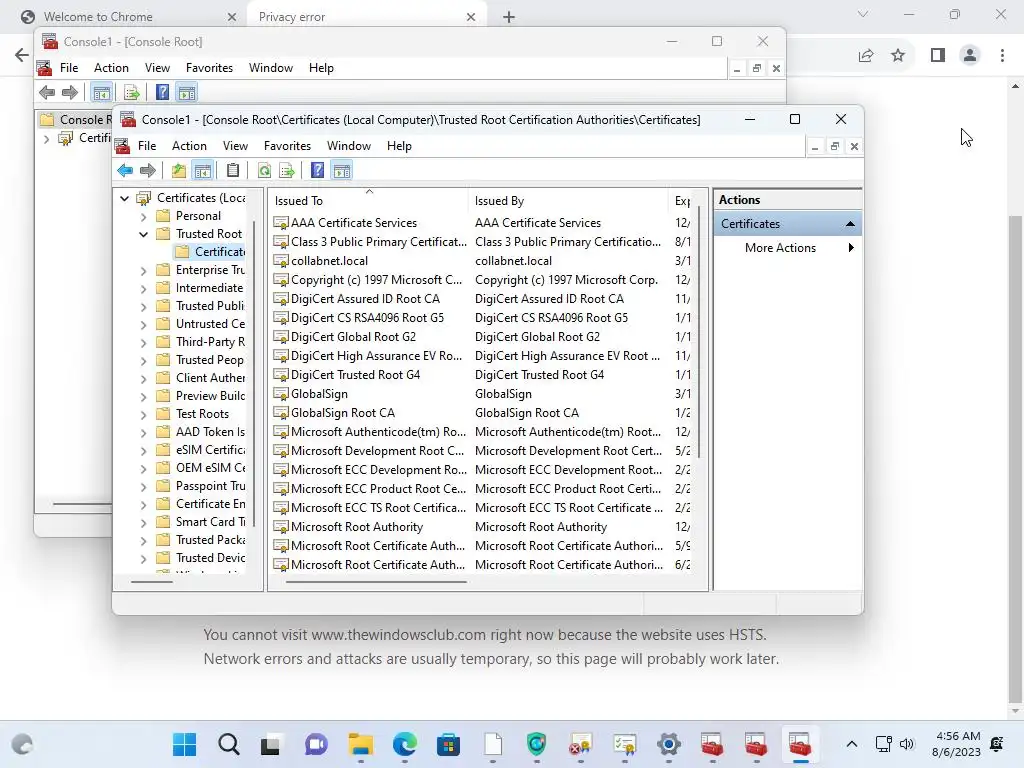1024x768 pixels.
Task: Click the bookmark star icon in Chrome
Action: tap(898, 56)
